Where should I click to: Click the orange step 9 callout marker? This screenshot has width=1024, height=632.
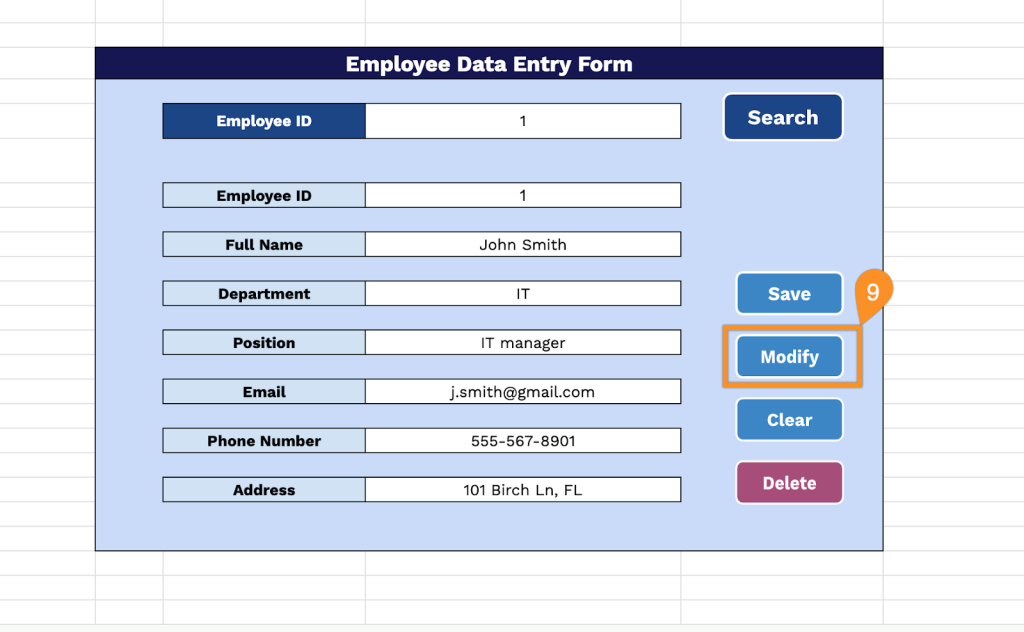(873, 293)
